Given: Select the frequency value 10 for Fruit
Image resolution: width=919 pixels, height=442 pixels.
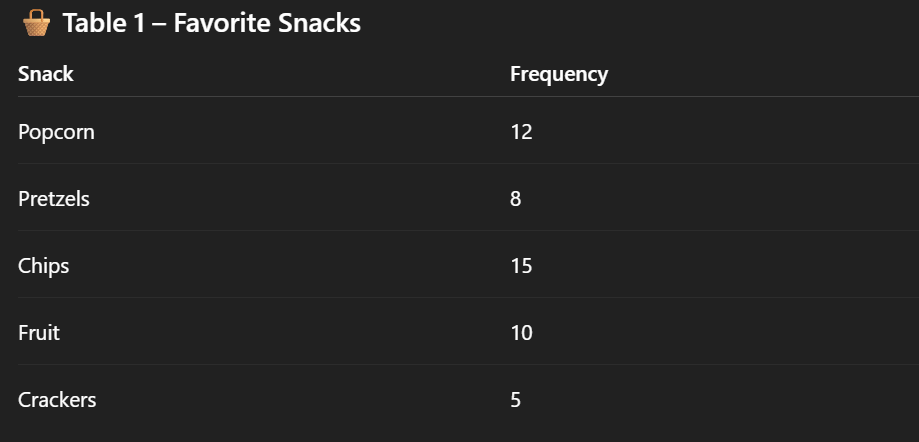Looking at the screenshot, I should (520, 332).
